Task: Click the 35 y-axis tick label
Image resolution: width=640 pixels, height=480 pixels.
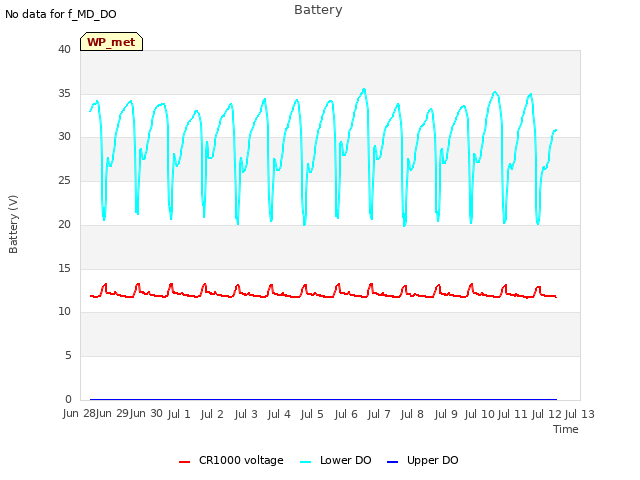Action: (x=64, y=93)
